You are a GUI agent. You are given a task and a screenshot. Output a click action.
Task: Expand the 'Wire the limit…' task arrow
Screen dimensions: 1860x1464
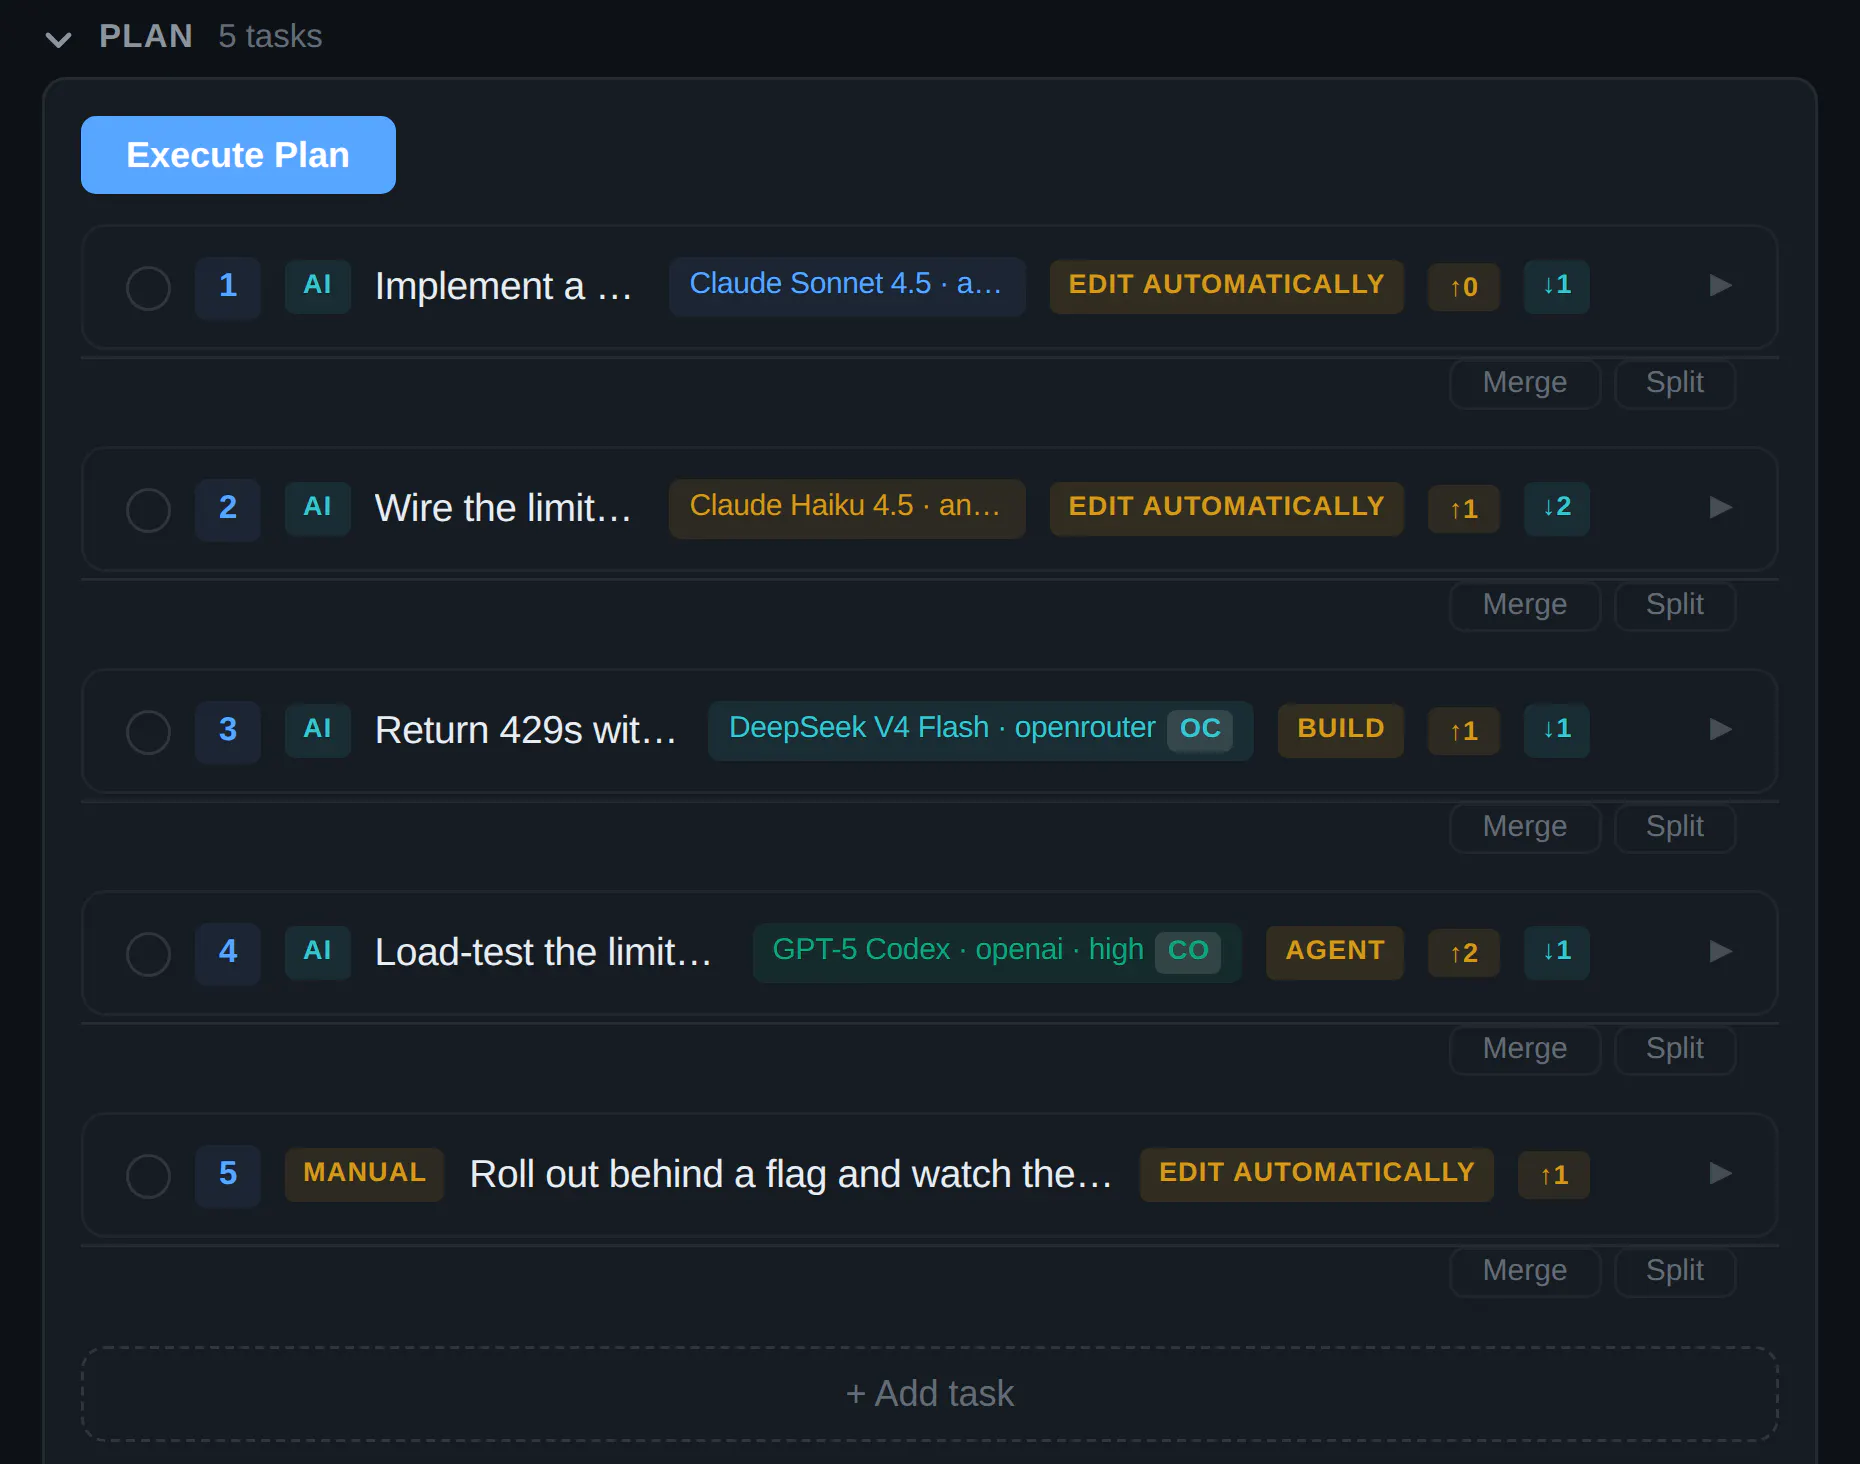coord(1720,508)
